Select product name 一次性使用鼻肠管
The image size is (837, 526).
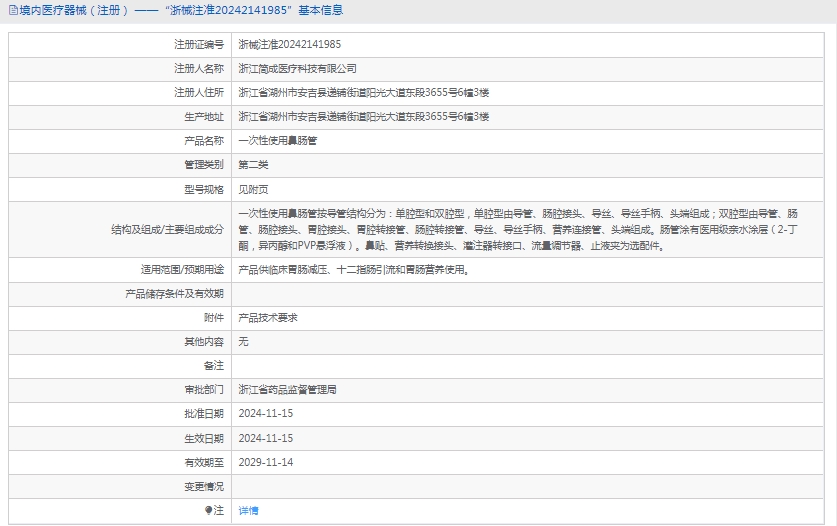click(x=277, y=141)
